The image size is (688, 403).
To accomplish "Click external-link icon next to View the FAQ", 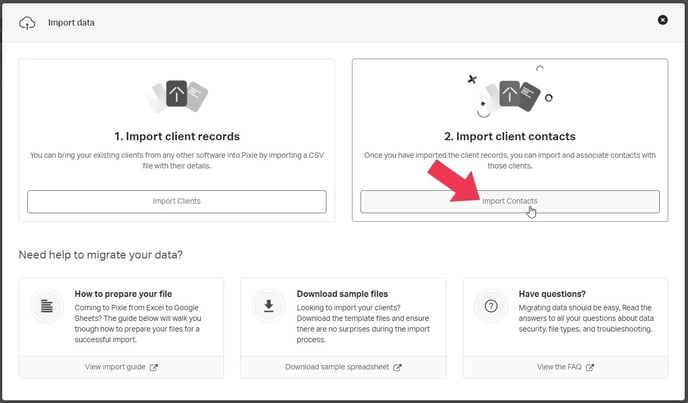I will coord(590,367).
